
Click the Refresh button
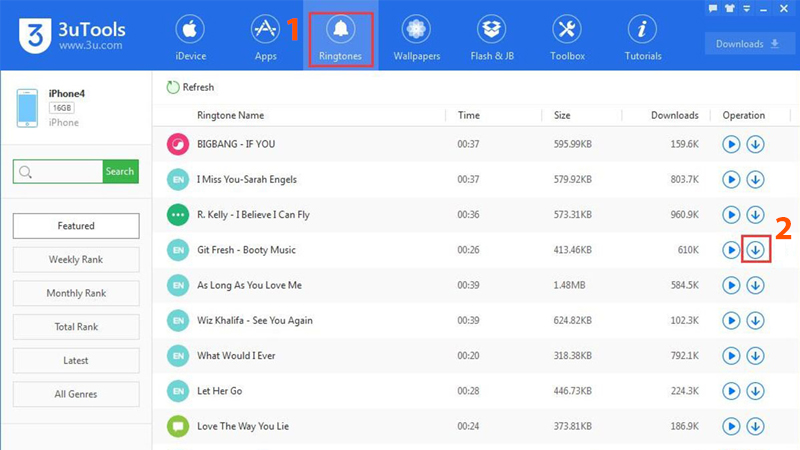[x=190, y=87]
